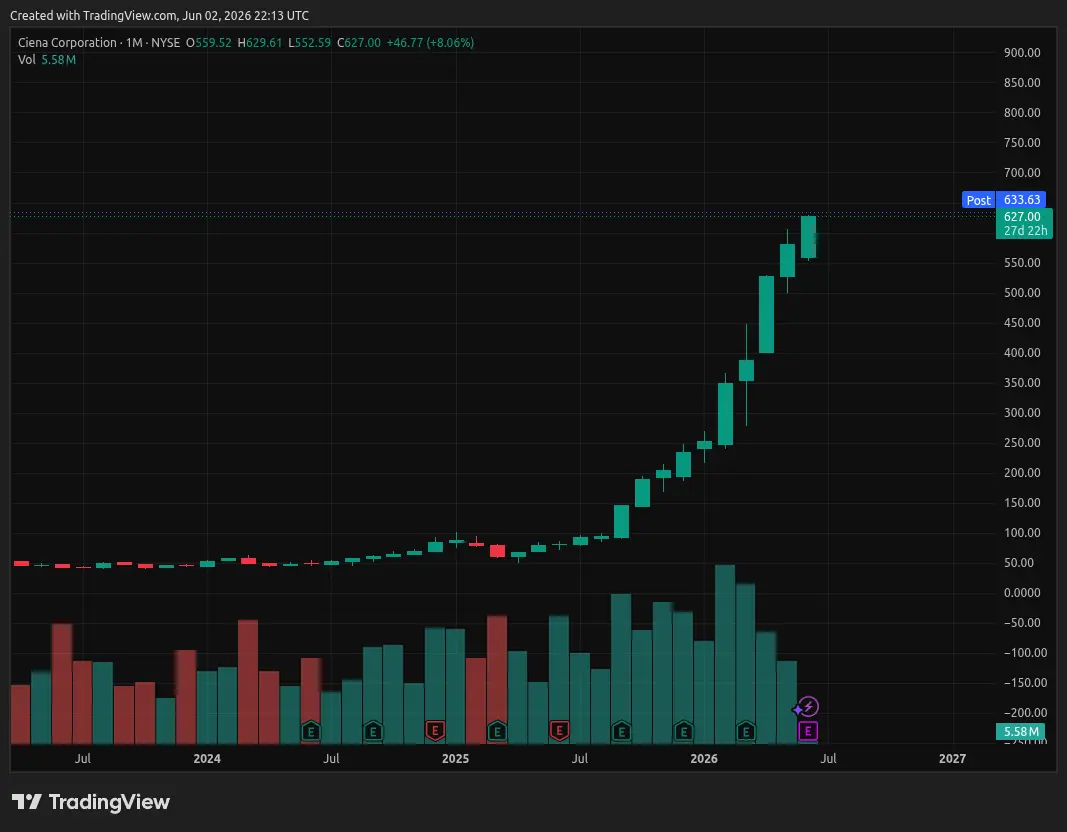Click the Ciena Corporation · 1M · NYSE title
This screenshot has width=1067, height=832.
[x=99, y=42]
